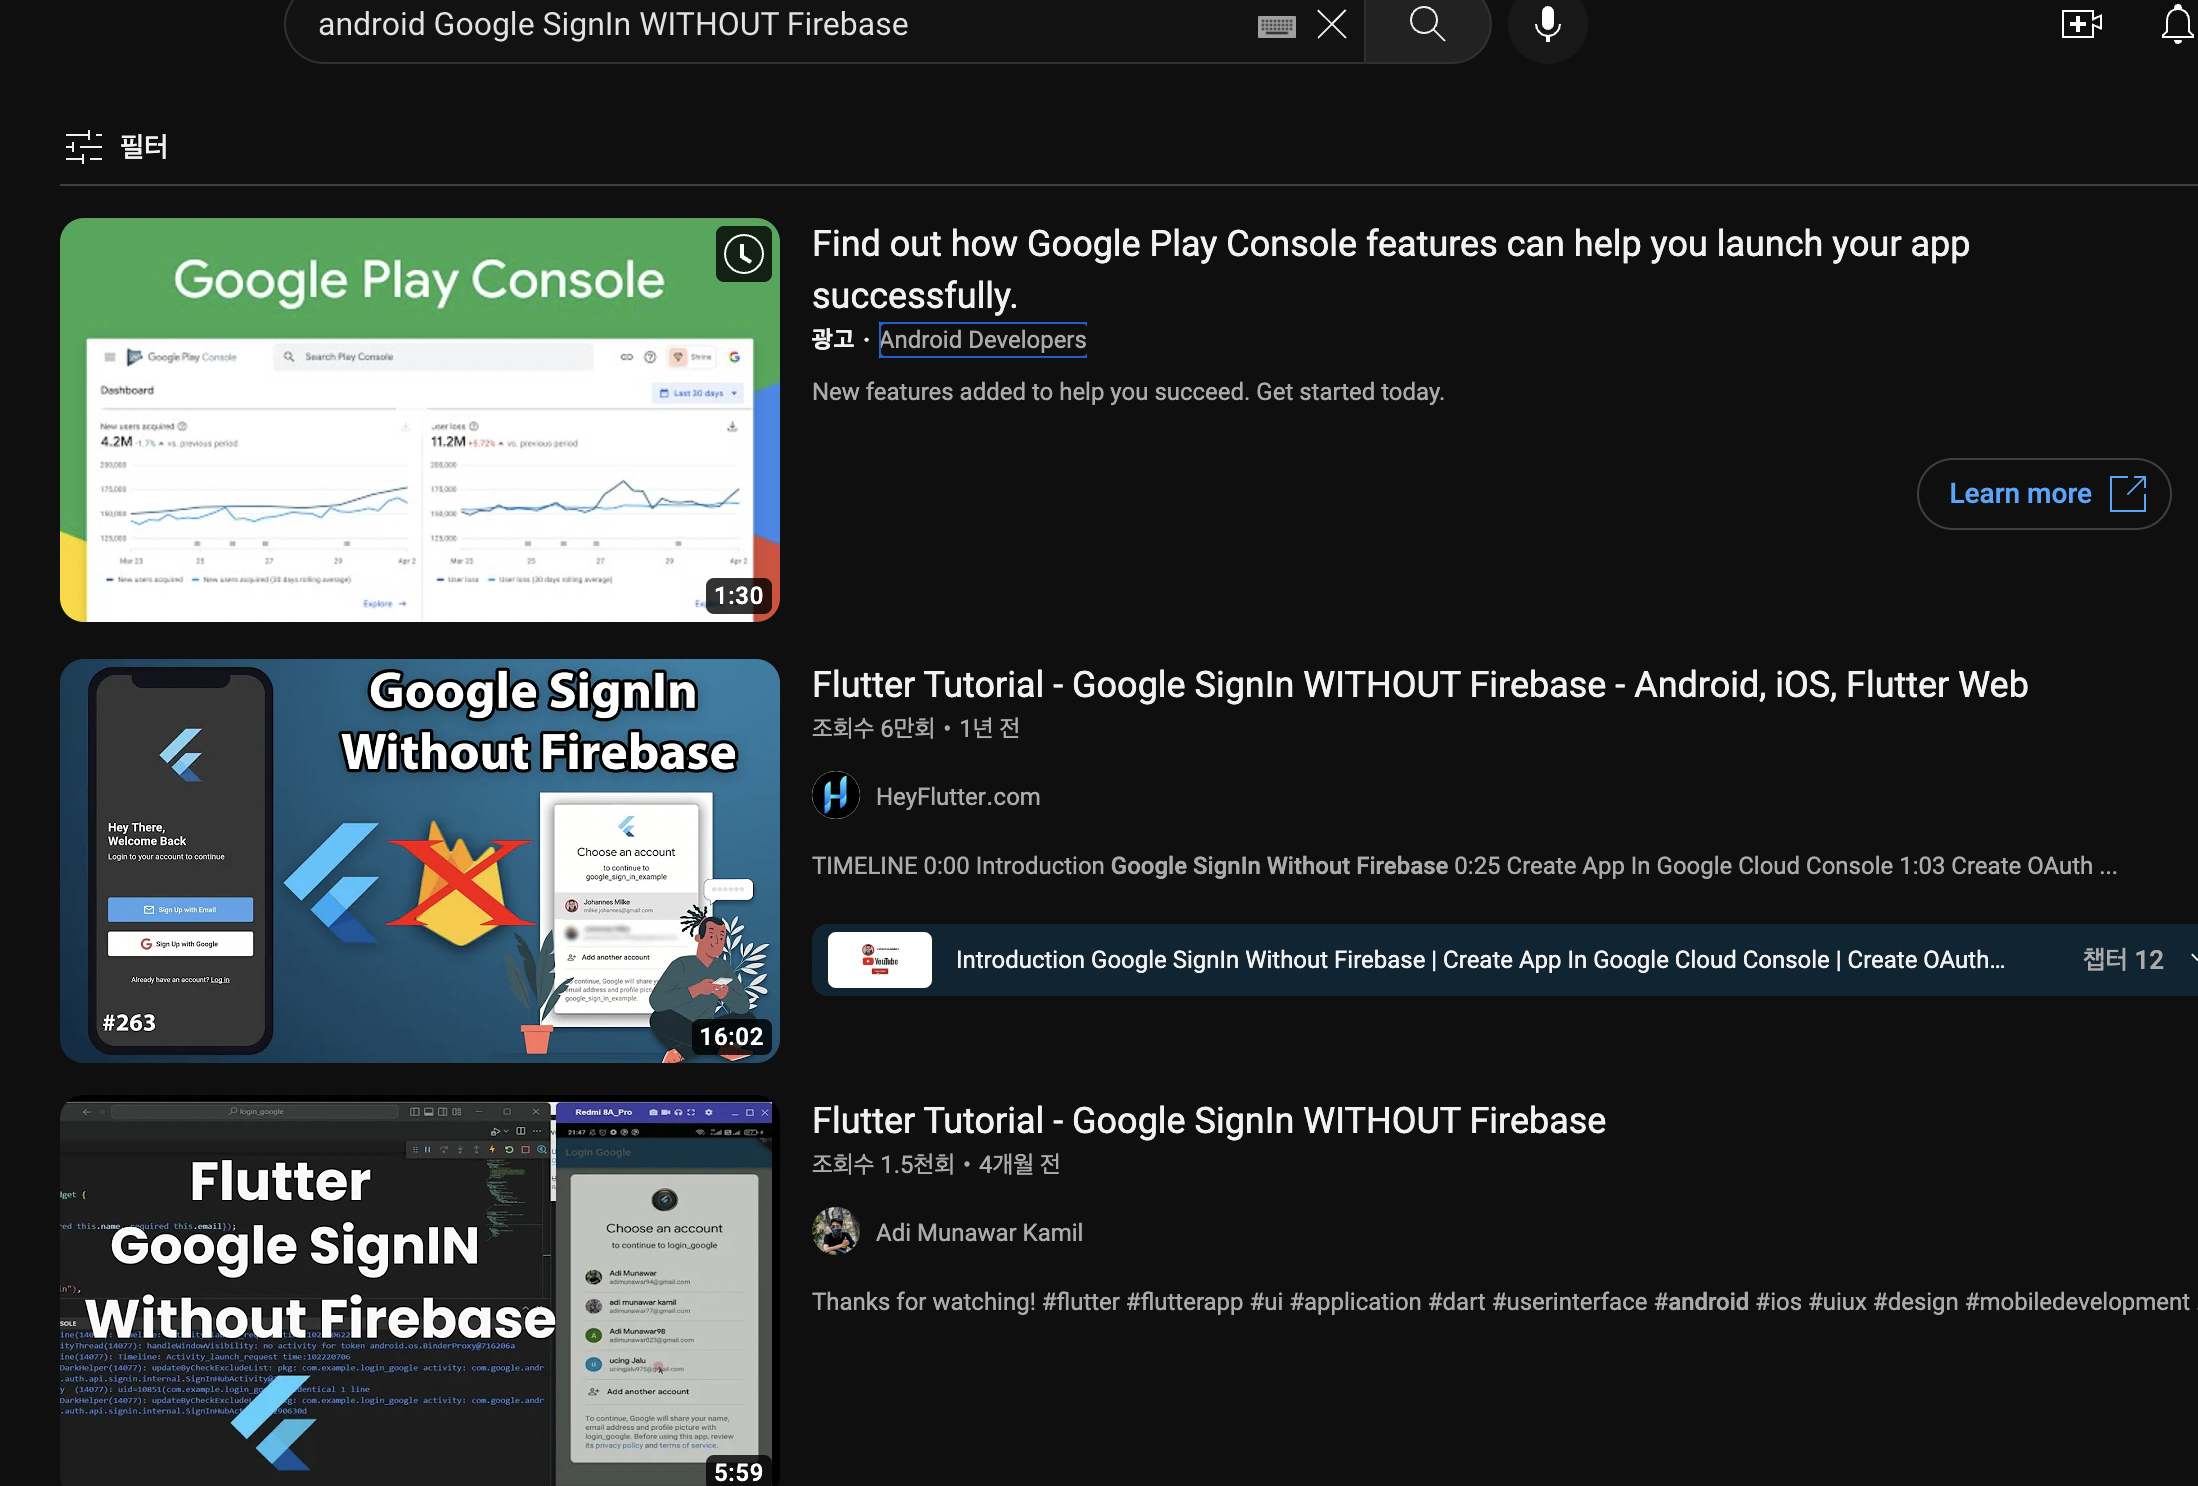Open ad title about Google Play Console features
The height and width of the screenshot is (1486, 2198).
(x=1391, y=269)
